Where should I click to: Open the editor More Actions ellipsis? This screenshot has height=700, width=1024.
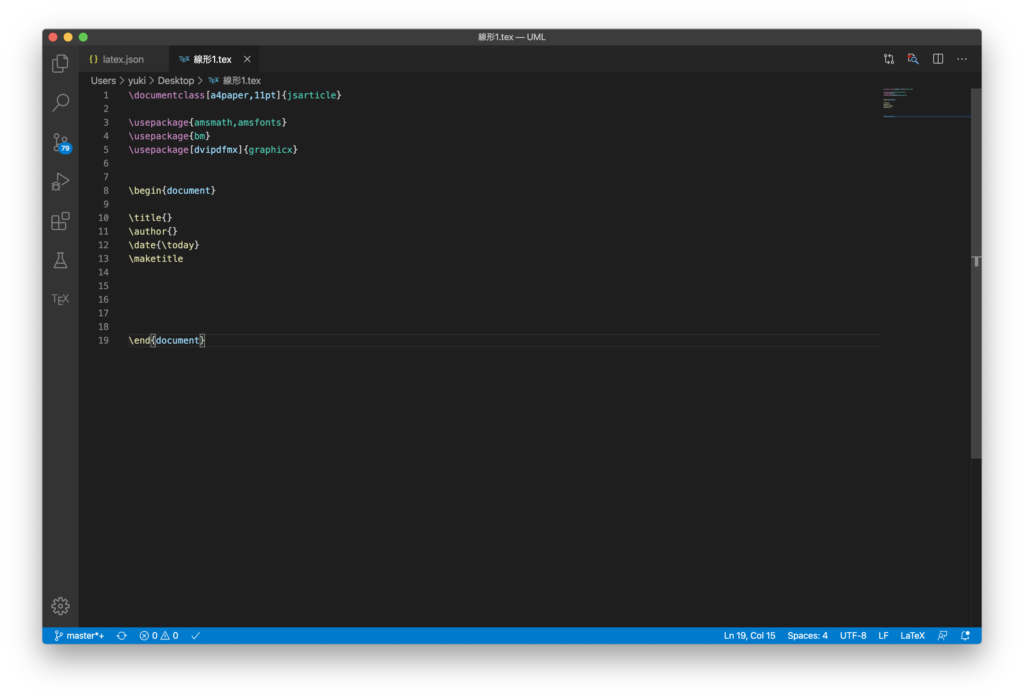(962, 59)
